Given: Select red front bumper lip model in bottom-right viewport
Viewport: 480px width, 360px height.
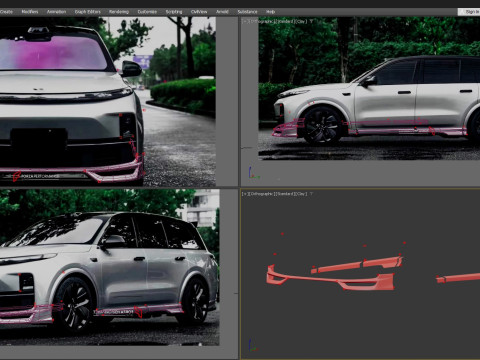Looking at the screenshot, I should coord(383,282).
